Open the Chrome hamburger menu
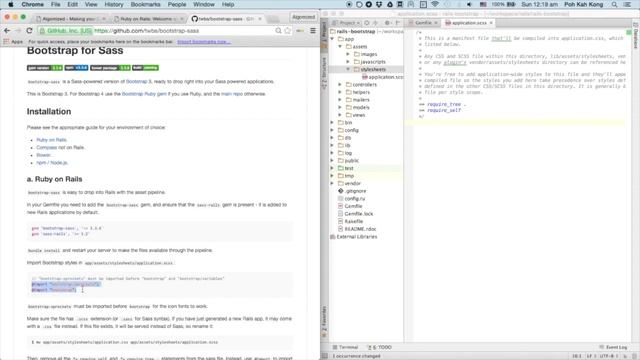This screenshot has height=360, width=640. (x=313, y=31)
